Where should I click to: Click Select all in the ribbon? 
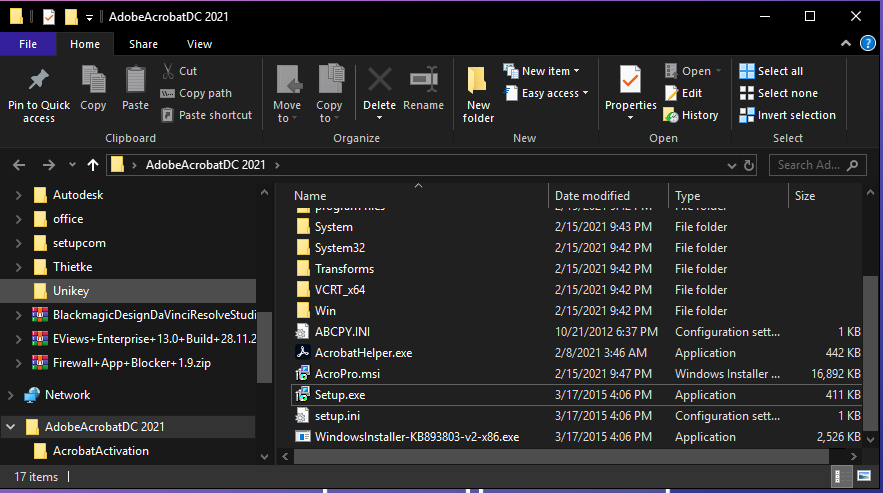click(771, 71)
